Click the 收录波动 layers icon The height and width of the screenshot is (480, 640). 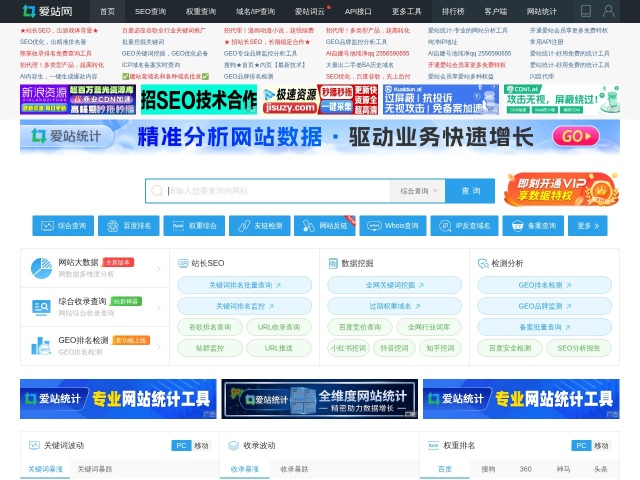coord(233,445)
